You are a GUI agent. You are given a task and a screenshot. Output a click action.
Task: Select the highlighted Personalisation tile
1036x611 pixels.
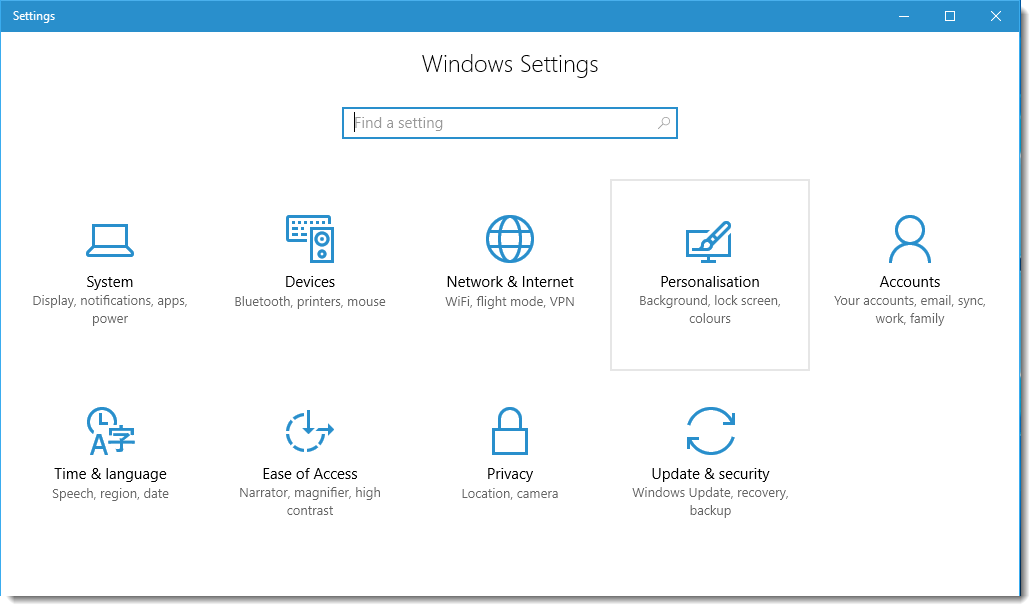pos(710,275)
